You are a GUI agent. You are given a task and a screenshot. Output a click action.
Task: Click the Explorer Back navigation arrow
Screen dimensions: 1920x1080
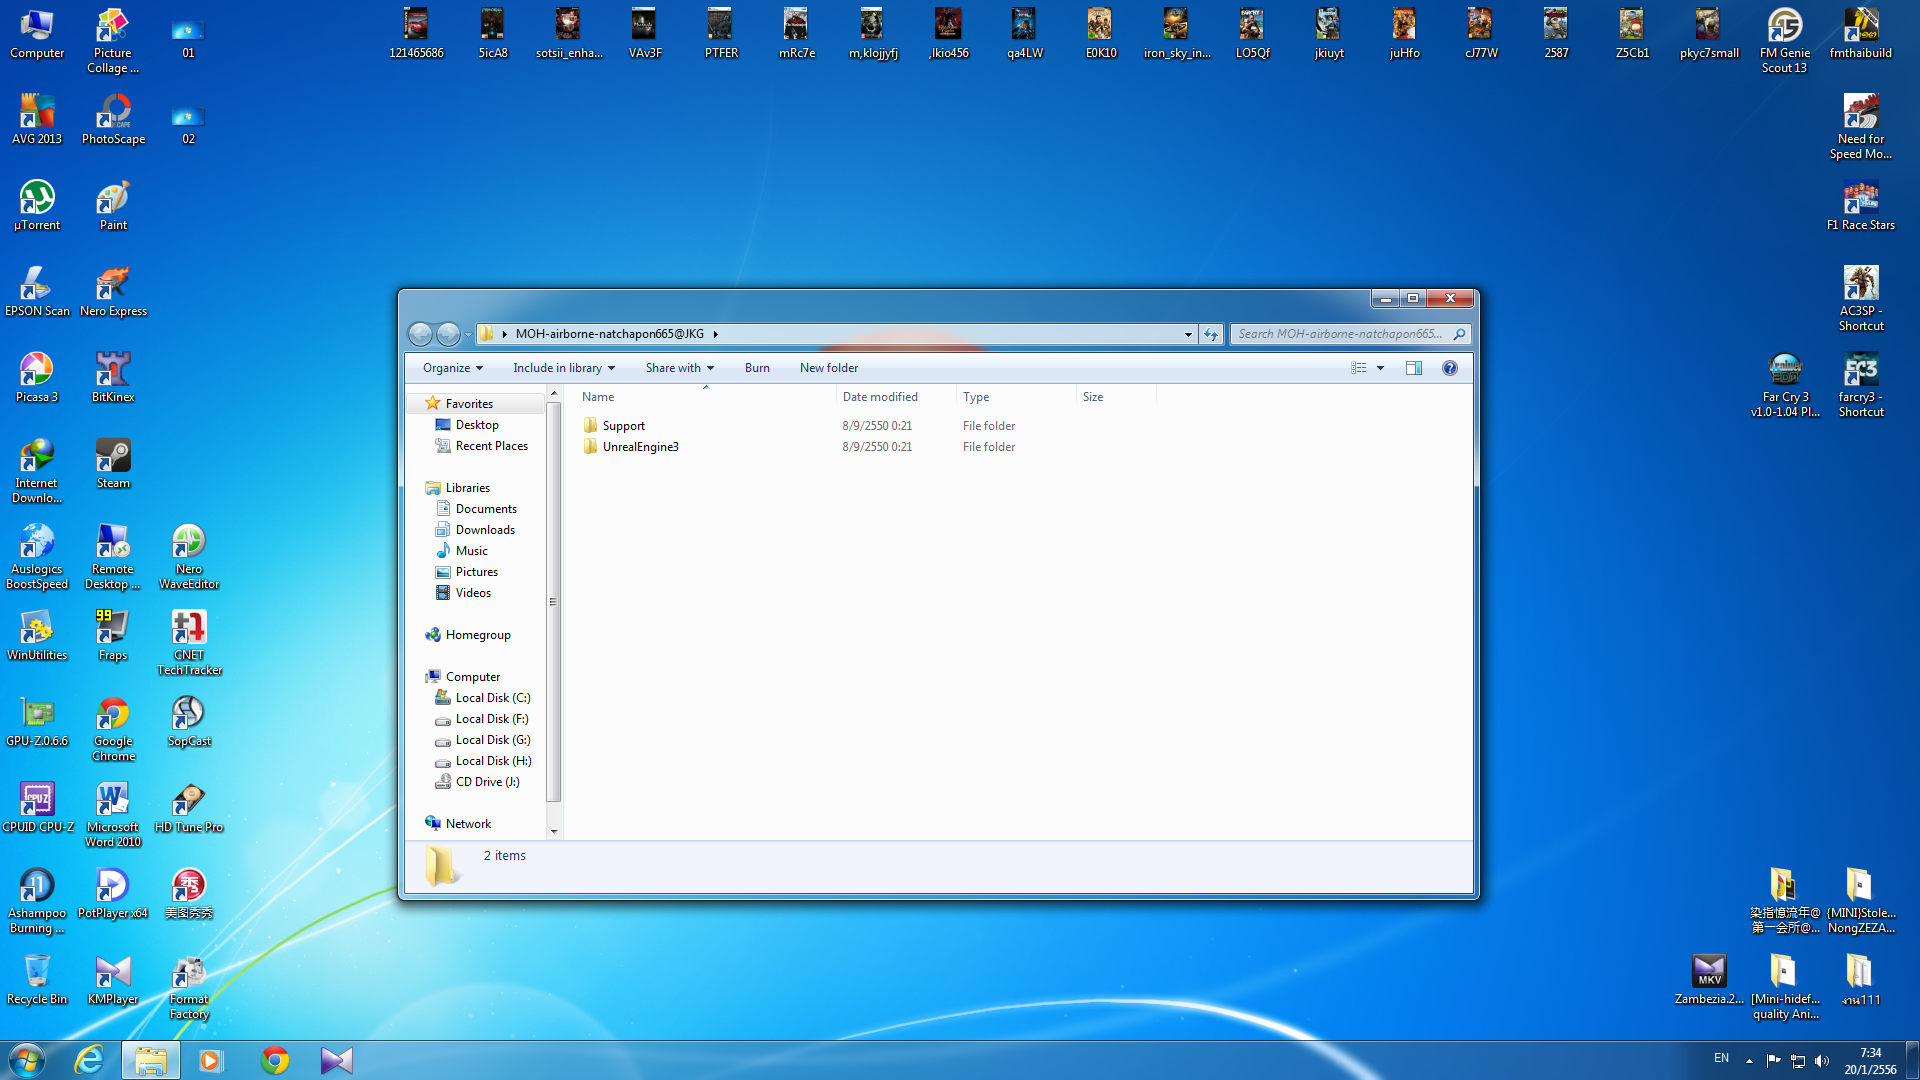pos(420,334)
